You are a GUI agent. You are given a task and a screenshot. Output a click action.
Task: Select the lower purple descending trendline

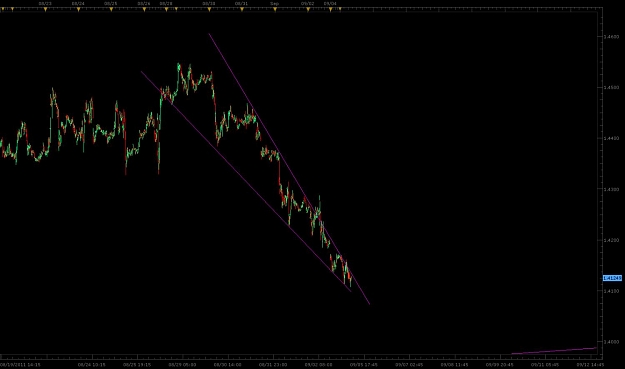(x=246, y=181)
